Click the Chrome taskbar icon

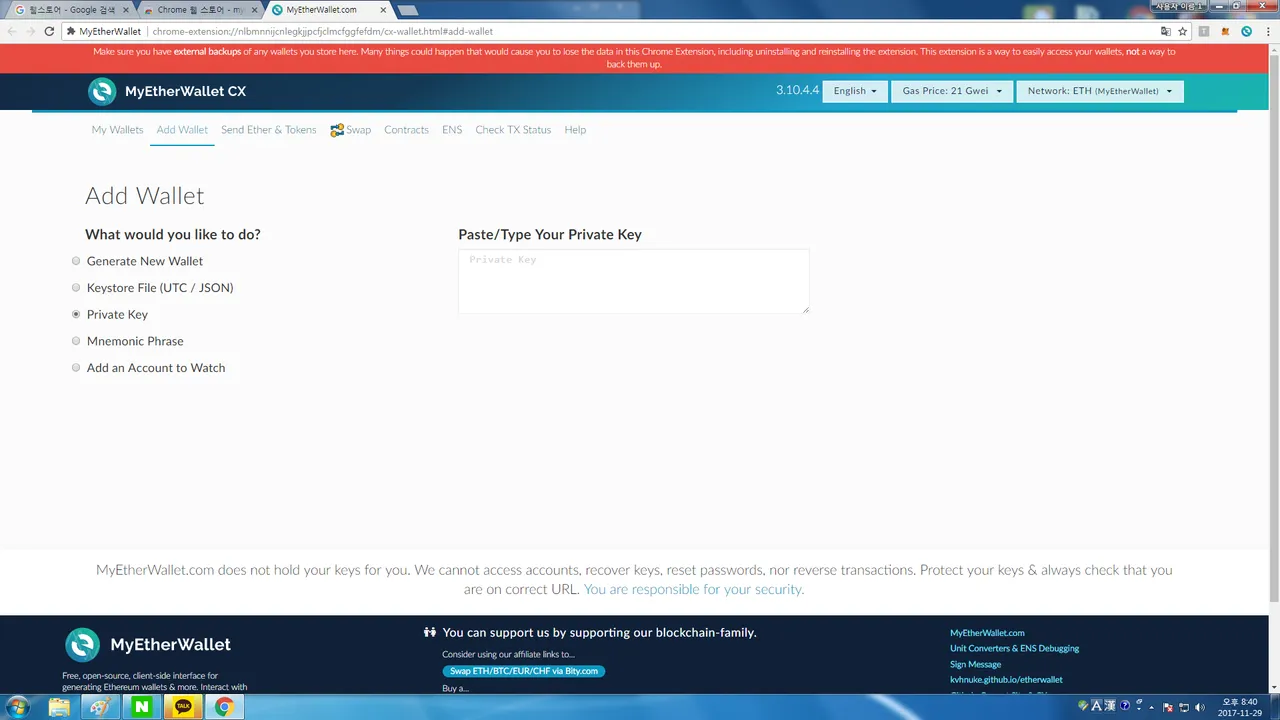tap(224, 707)
